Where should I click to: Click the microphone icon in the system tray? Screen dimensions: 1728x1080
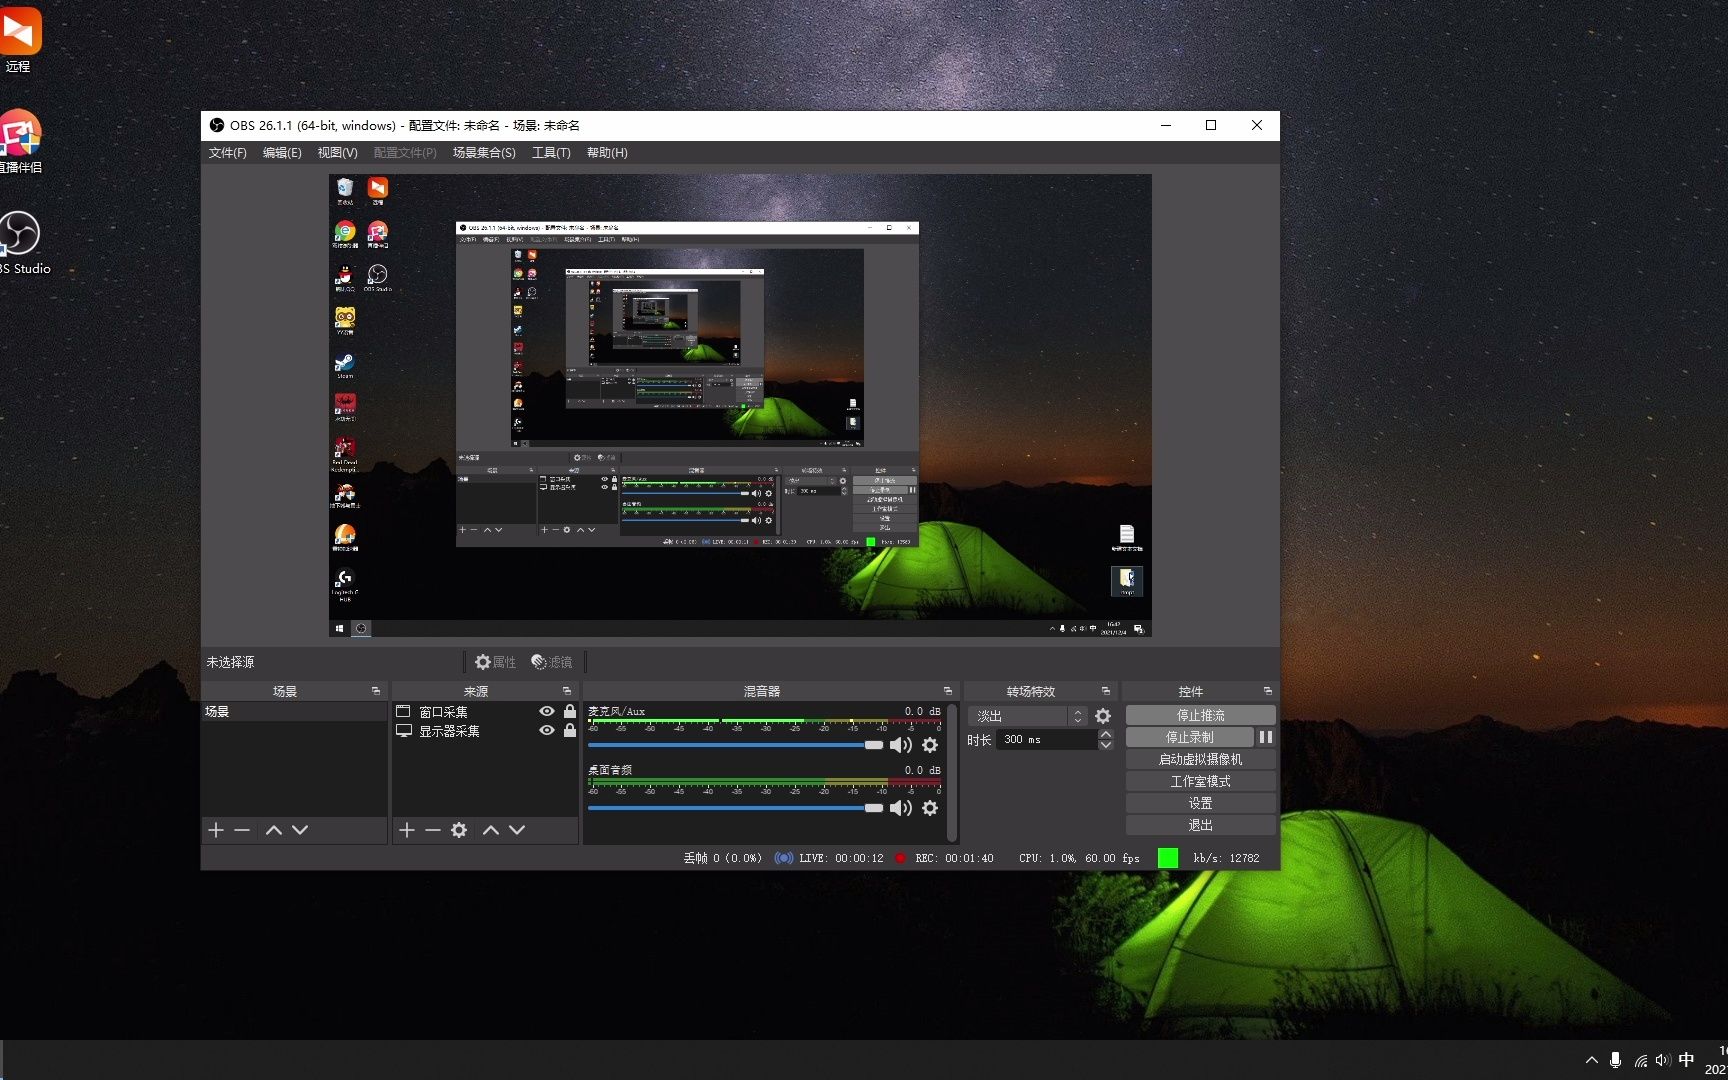click(1615, 1060)
